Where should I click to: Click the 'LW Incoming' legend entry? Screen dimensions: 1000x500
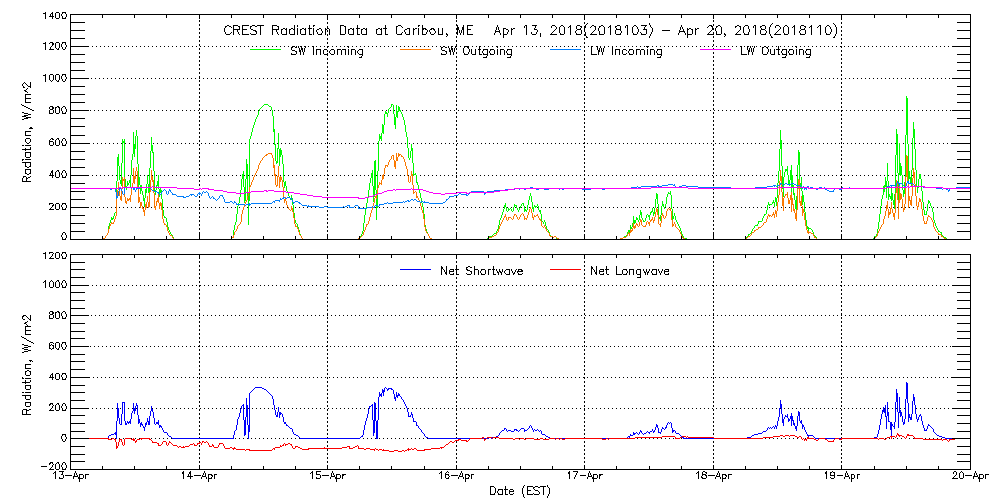point(626,51)
